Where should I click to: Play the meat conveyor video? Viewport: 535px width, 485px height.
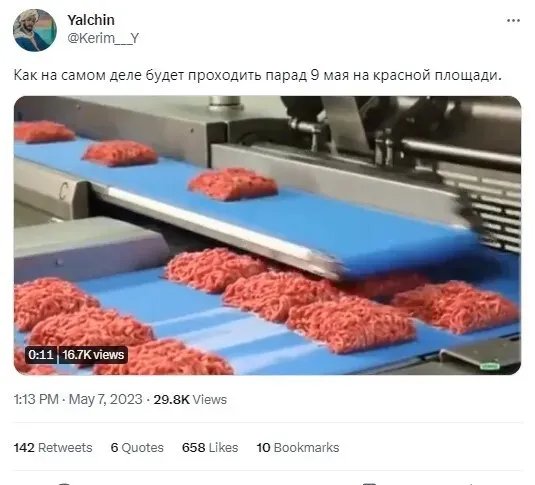click(268, 235)
